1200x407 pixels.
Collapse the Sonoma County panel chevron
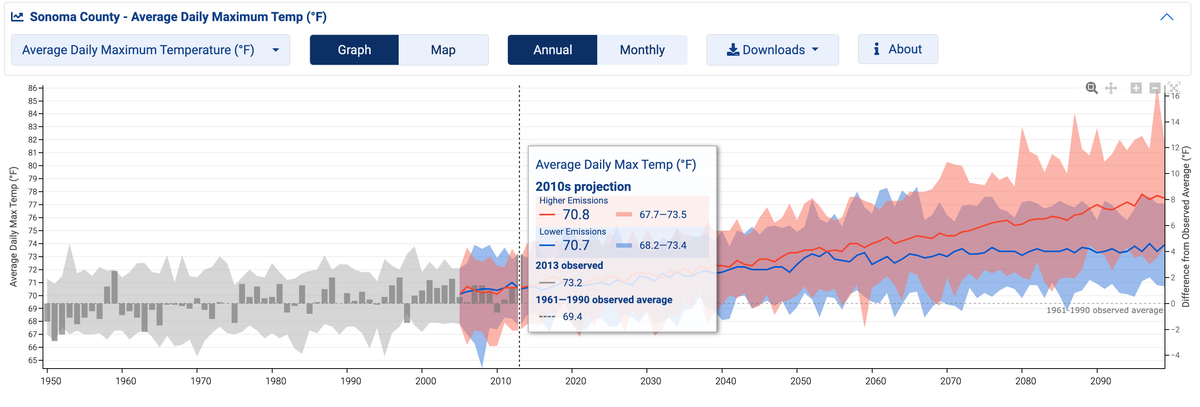click(1166, 17)
